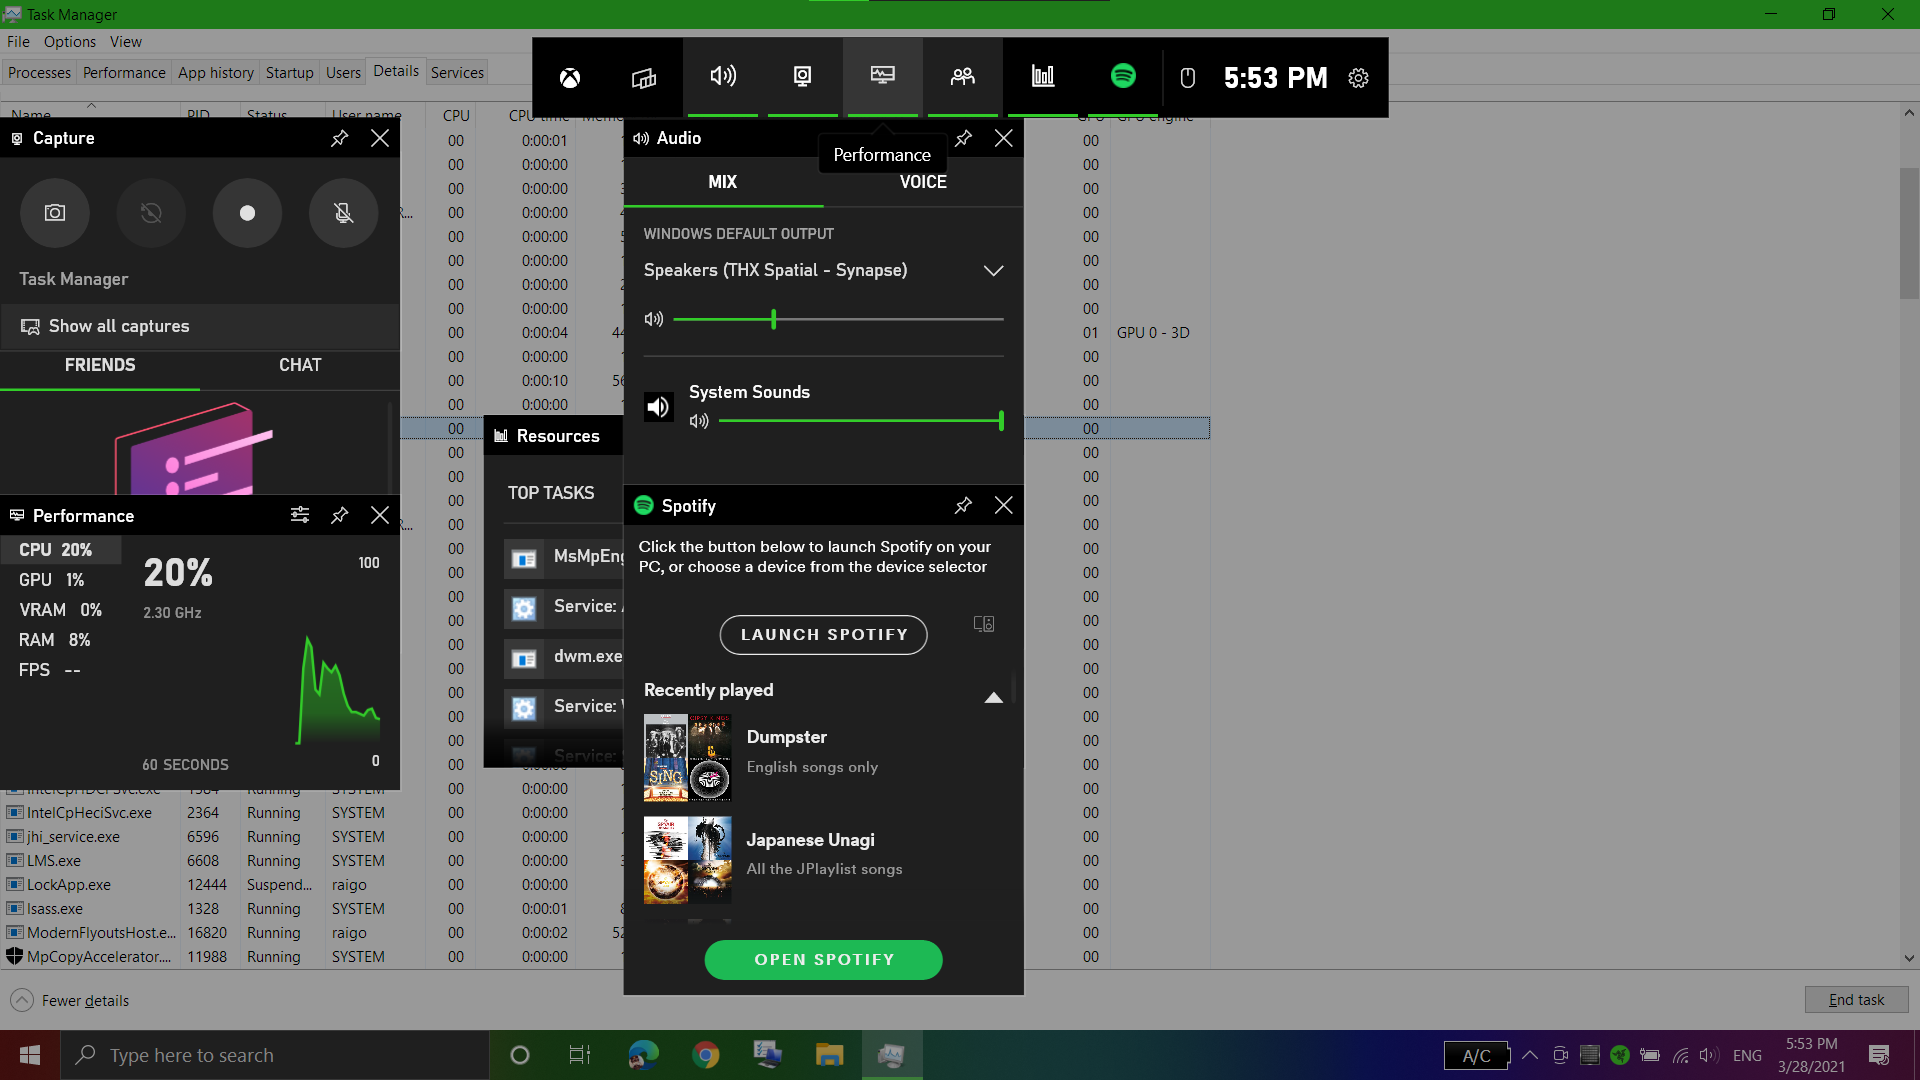Click the Windows Start button
Screen dimensions: 1920x1080
click(30, 1055)
